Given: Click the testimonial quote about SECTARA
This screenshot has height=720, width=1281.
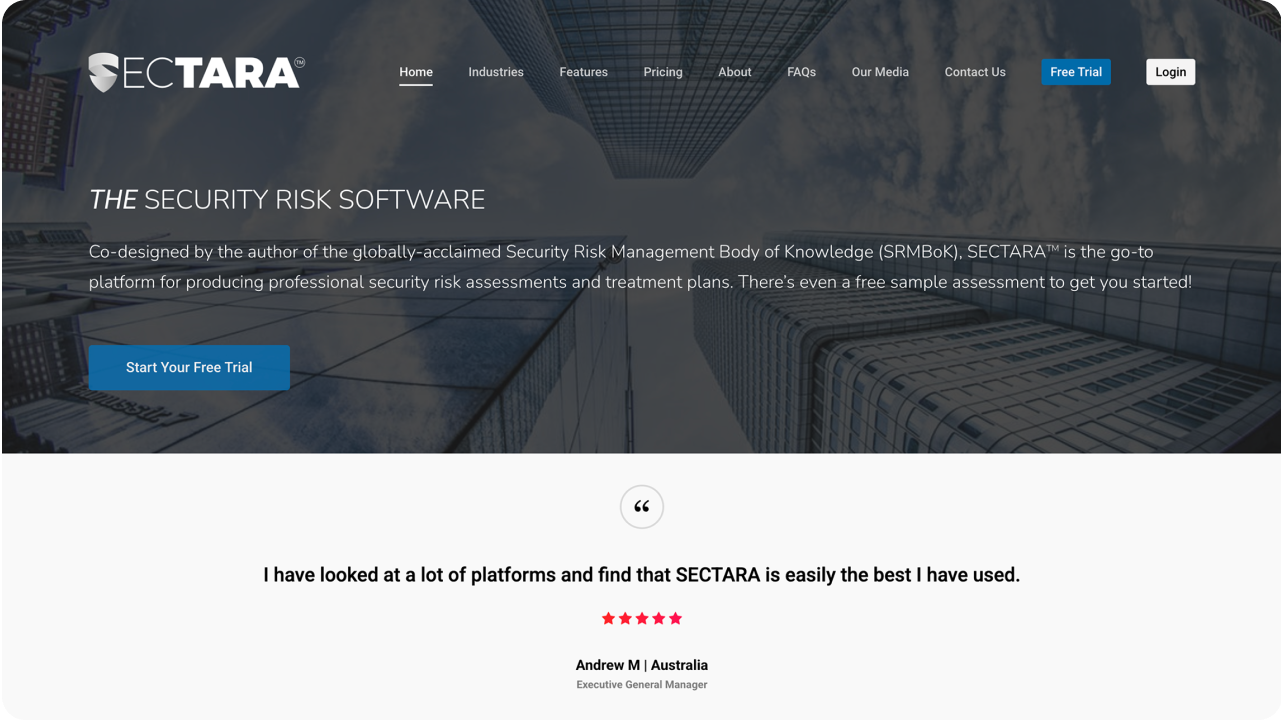Looking at the screenshot, I should (x=642, y=575).
